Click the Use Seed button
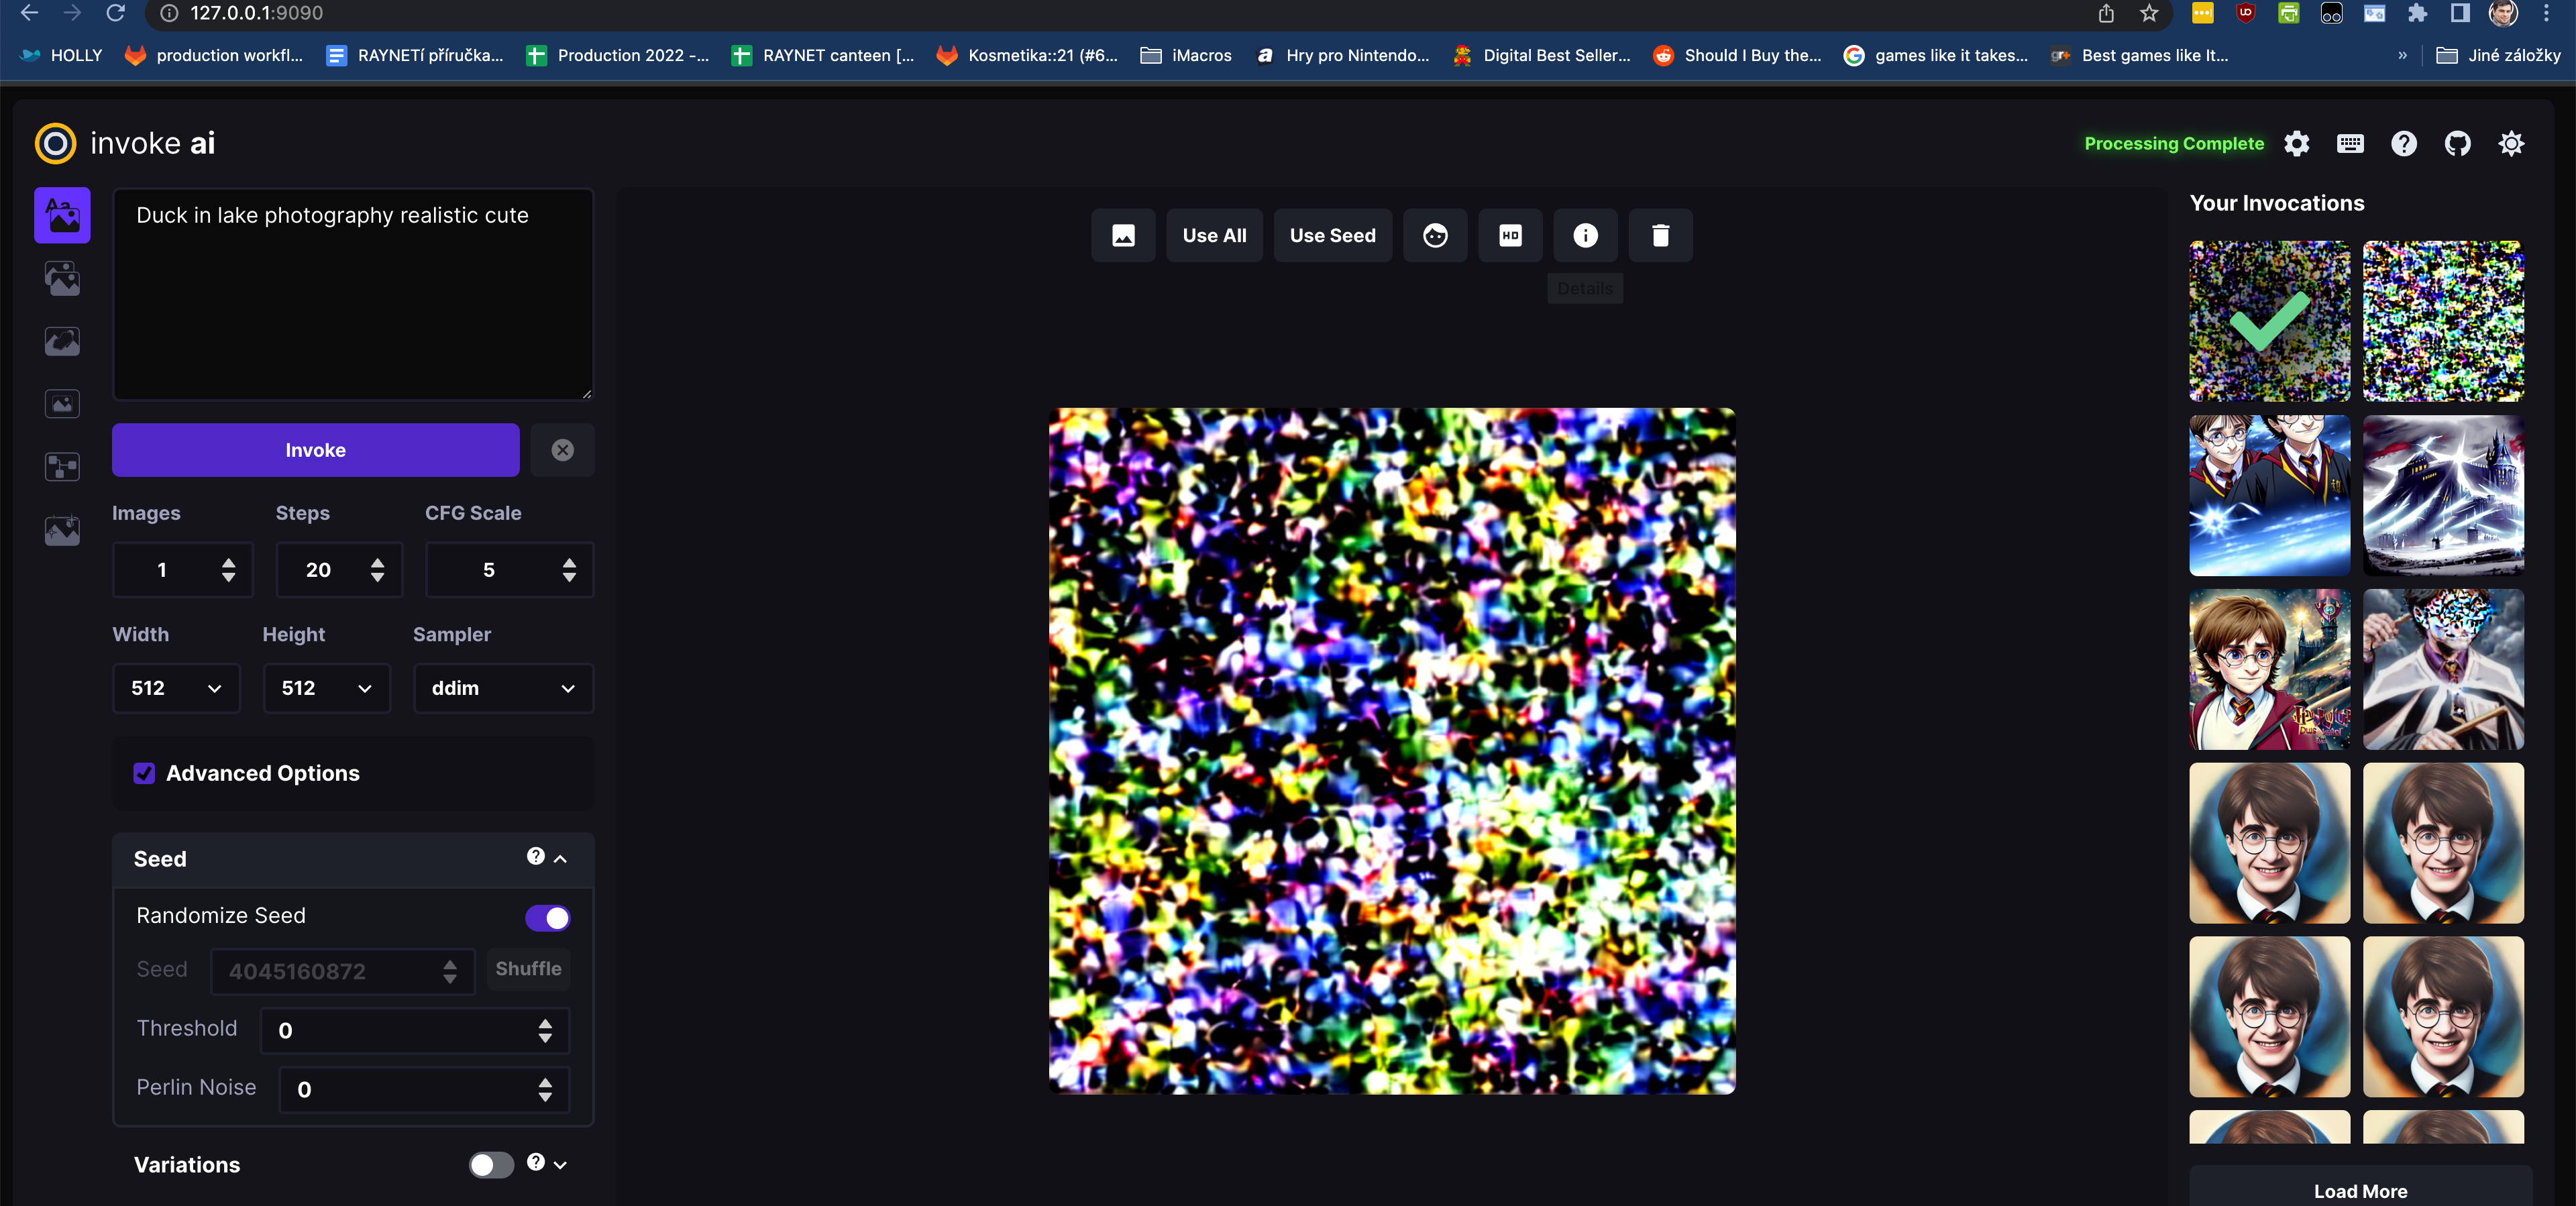This screenshot has width=2576, height=1206. tap(1332, 235)
